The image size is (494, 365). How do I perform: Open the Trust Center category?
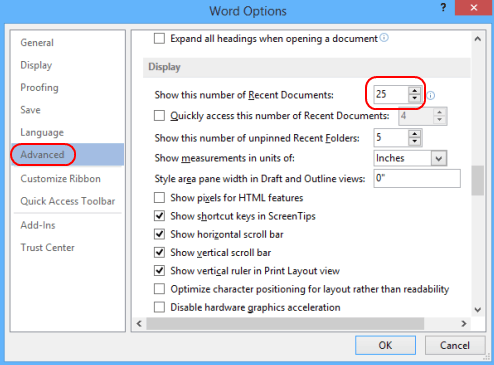tap(68, 248)
